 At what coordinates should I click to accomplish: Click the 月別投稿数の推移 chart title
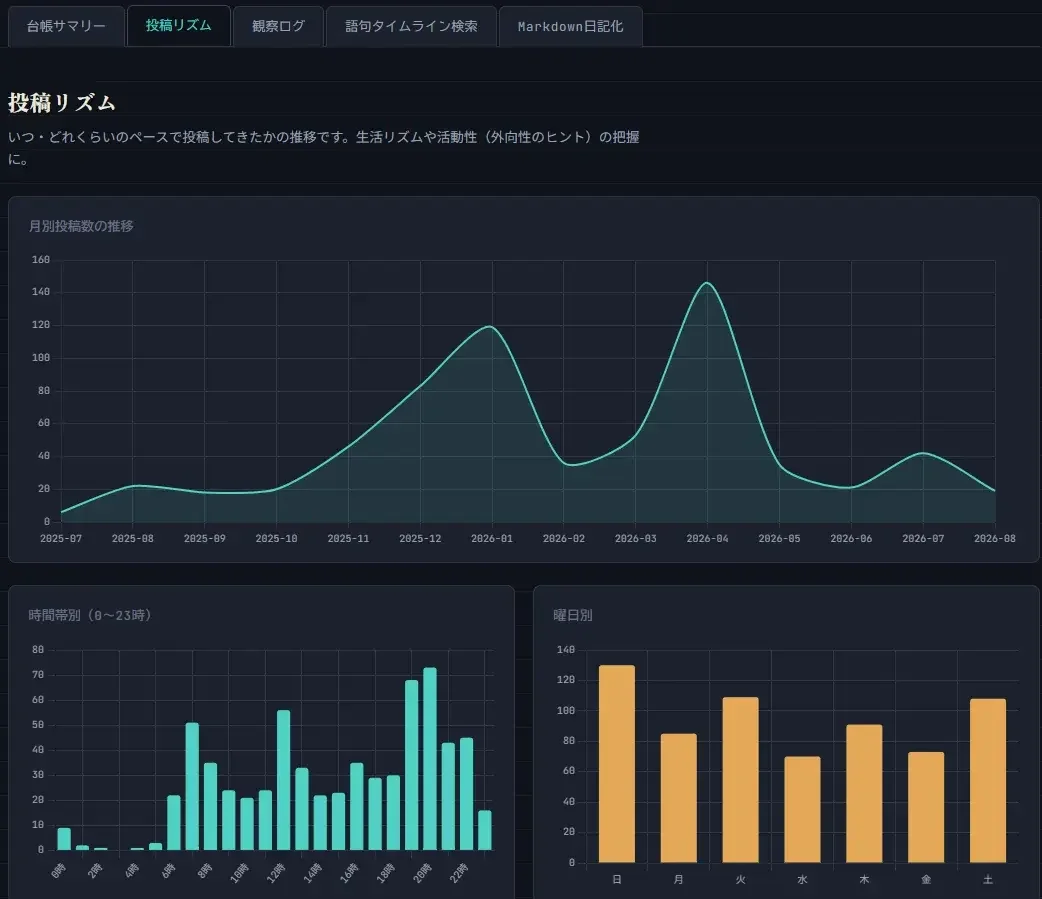(81, 226)
